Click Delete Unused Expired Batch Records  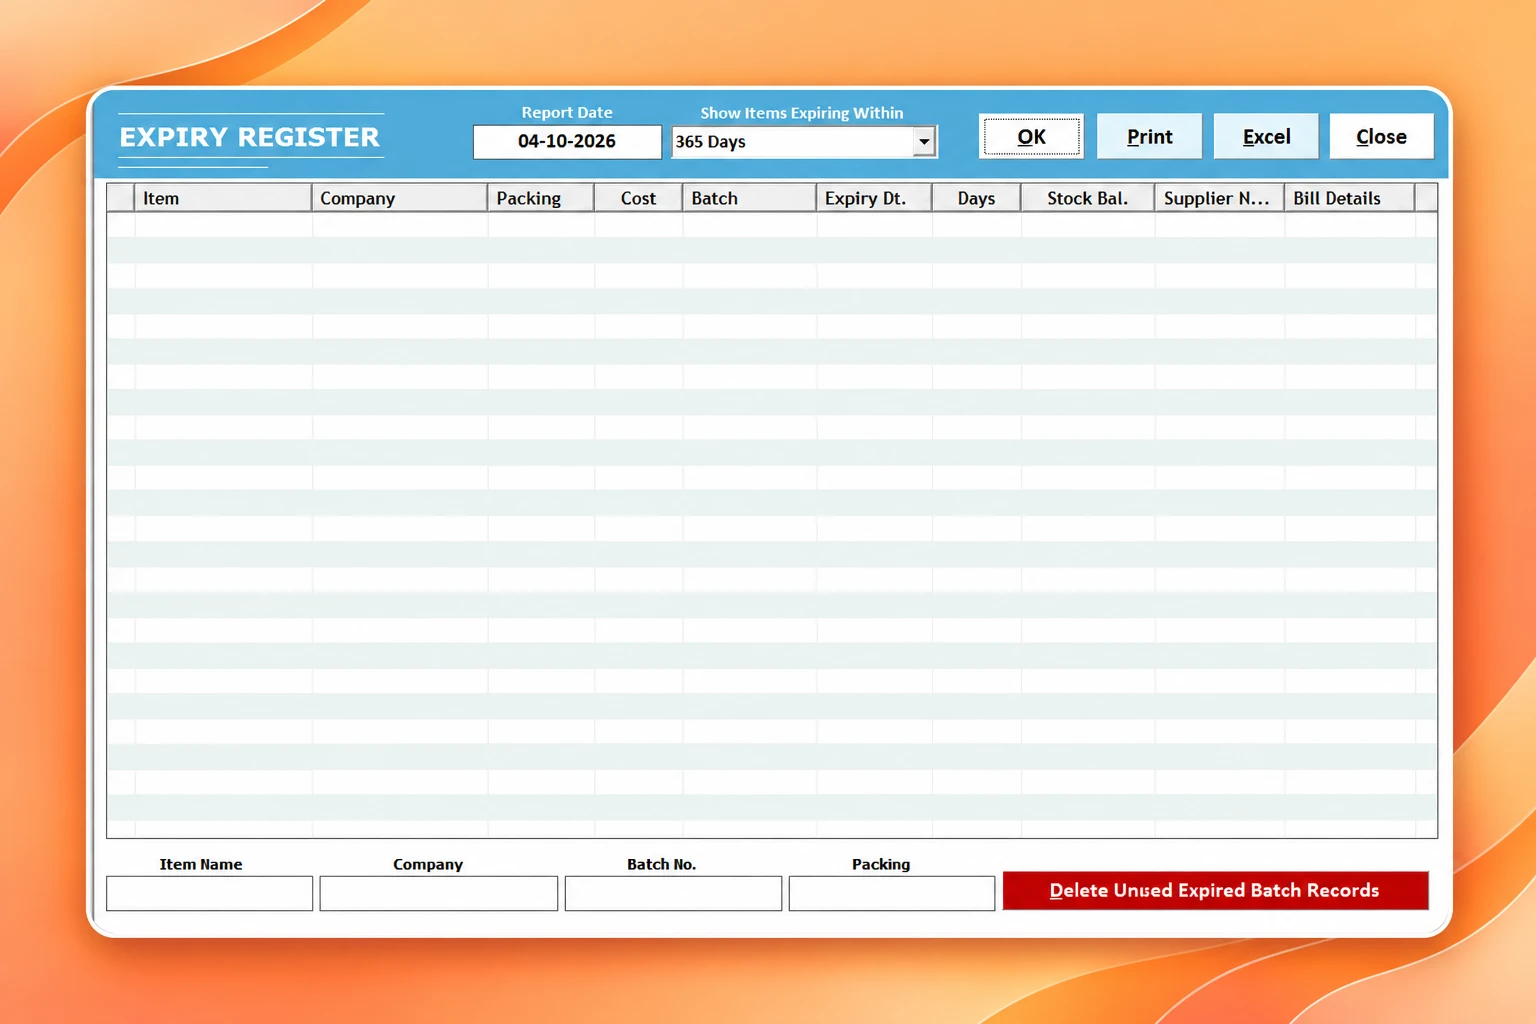point(1215,891)
